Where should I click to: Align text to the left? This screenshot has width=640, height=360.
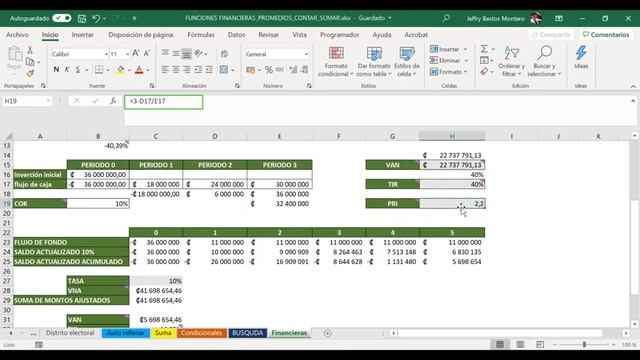tap(165, 70)
